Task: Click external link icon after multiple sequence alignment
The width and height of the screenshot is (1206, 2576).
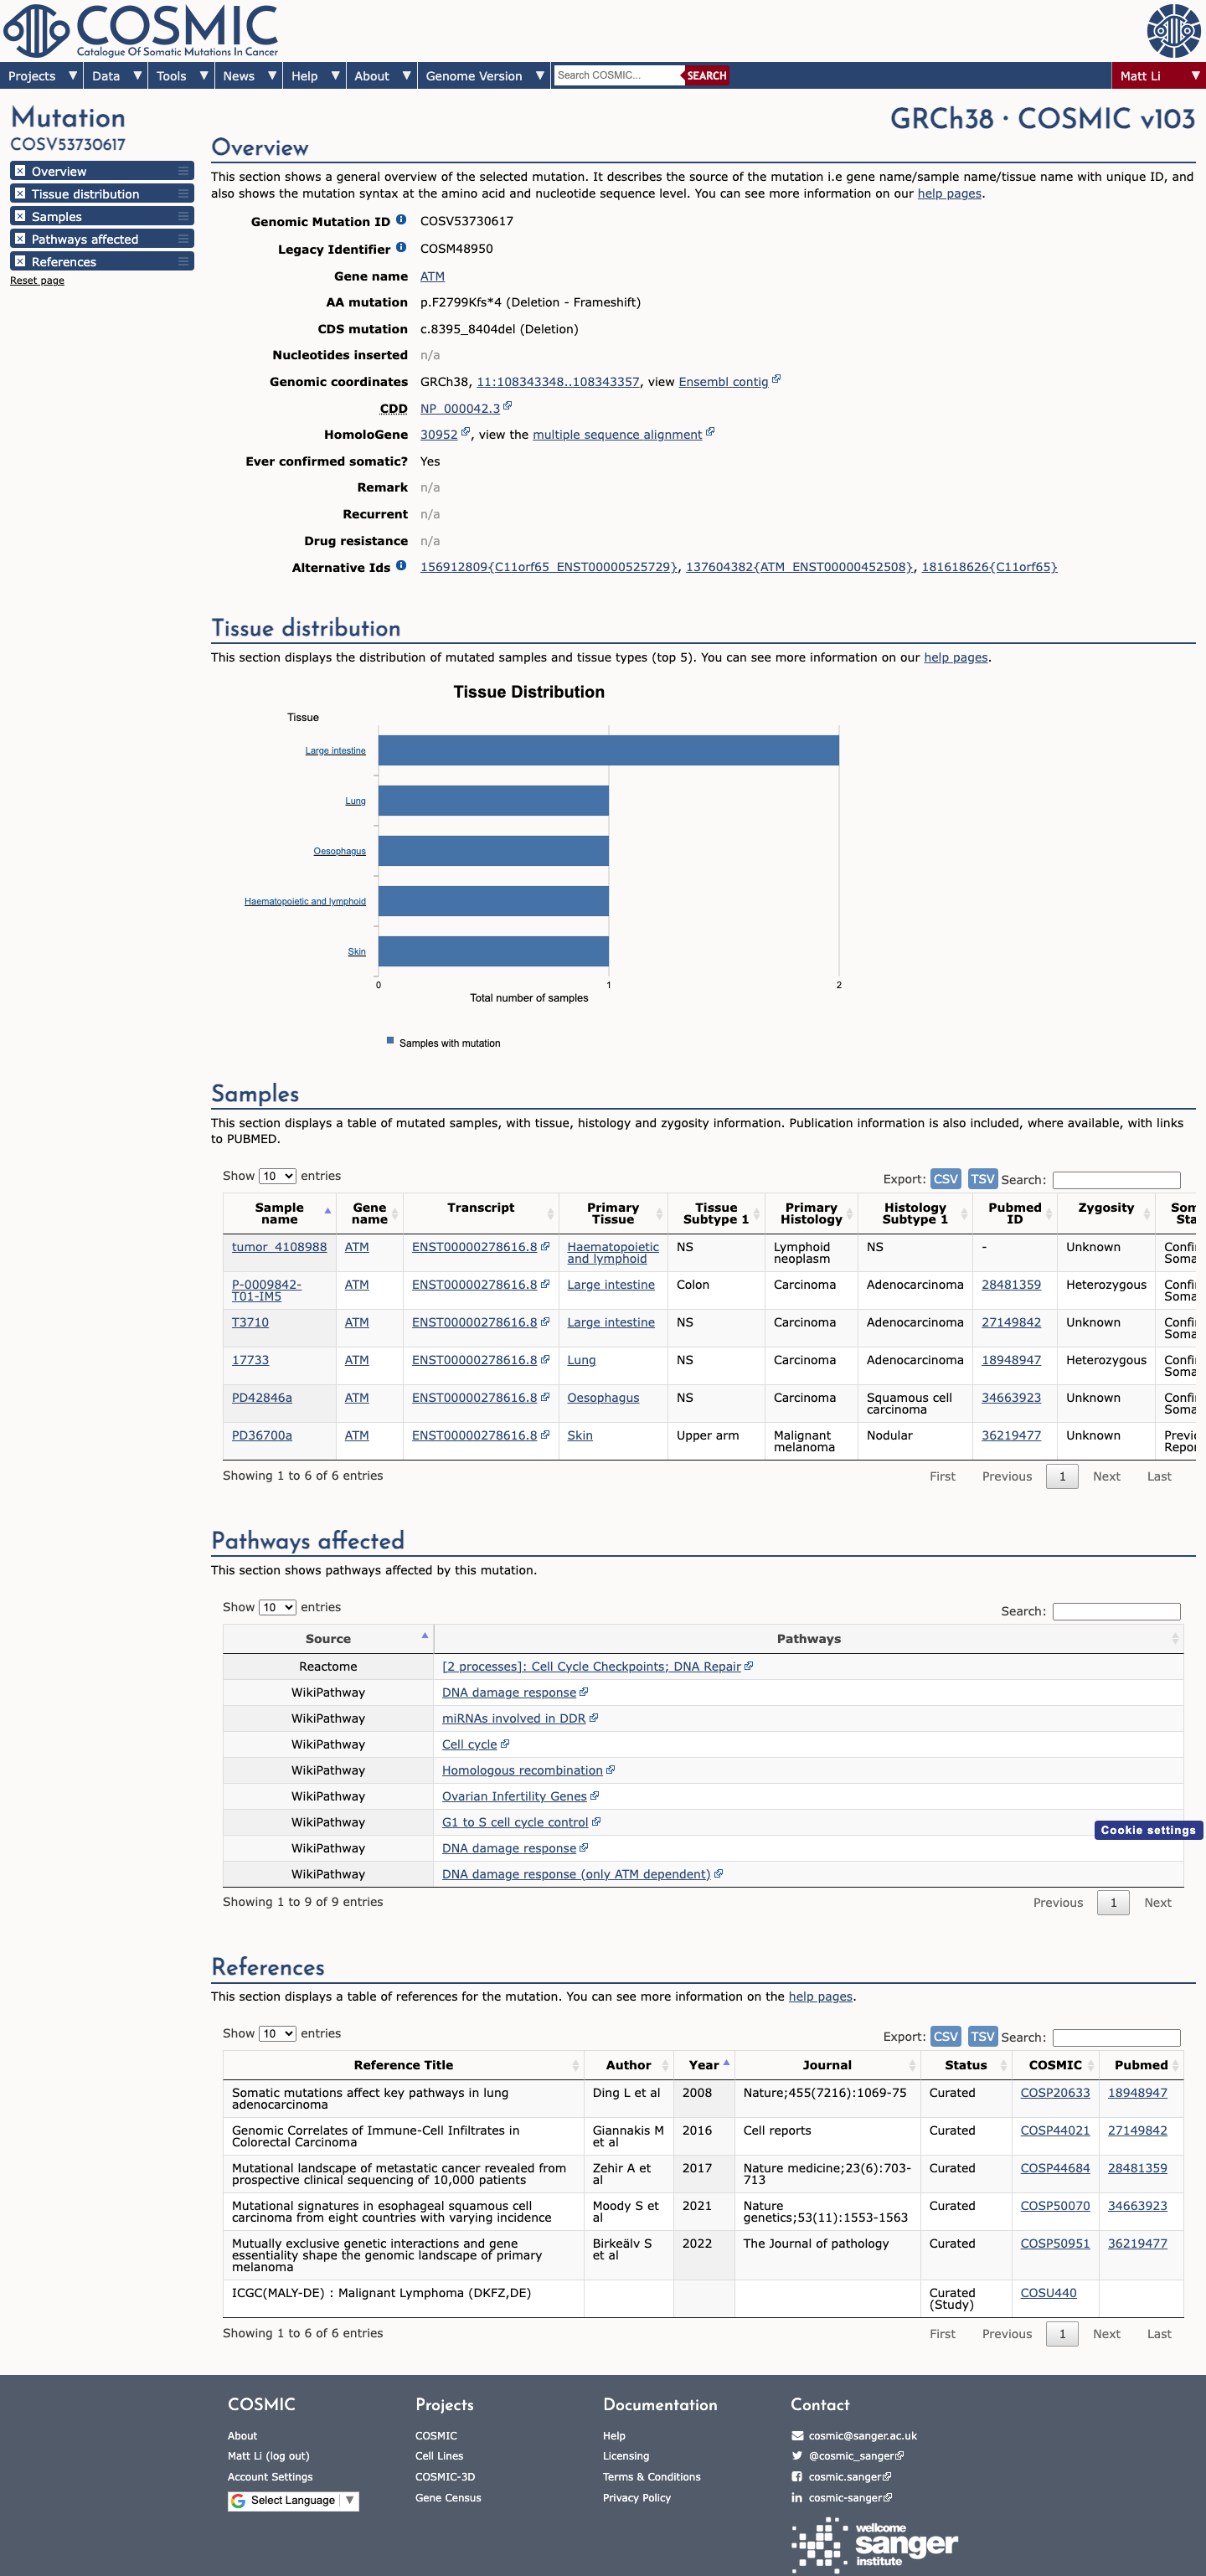Action: 710,432
